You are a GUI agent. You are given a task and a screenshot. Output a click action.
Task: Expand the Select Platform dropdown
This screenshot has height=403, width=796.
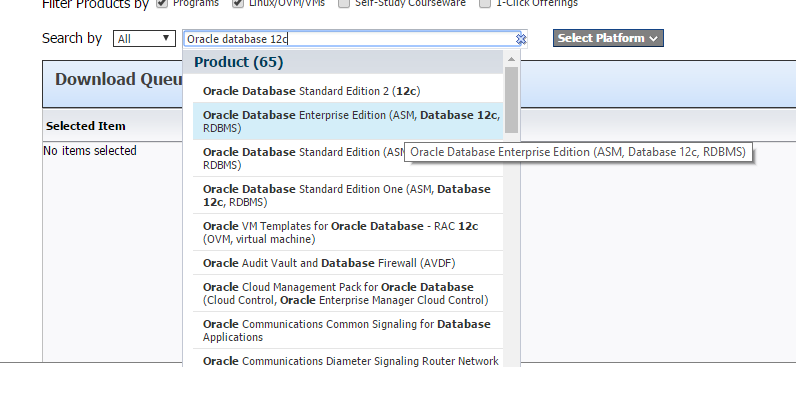(x=608, y=38)
